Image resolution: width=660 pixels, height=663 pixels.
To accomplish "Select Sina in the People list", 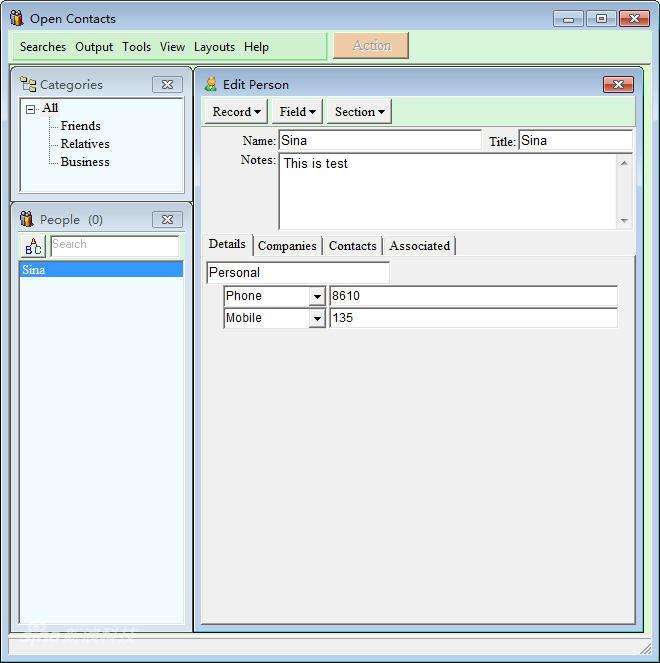I will coord(101,269).
